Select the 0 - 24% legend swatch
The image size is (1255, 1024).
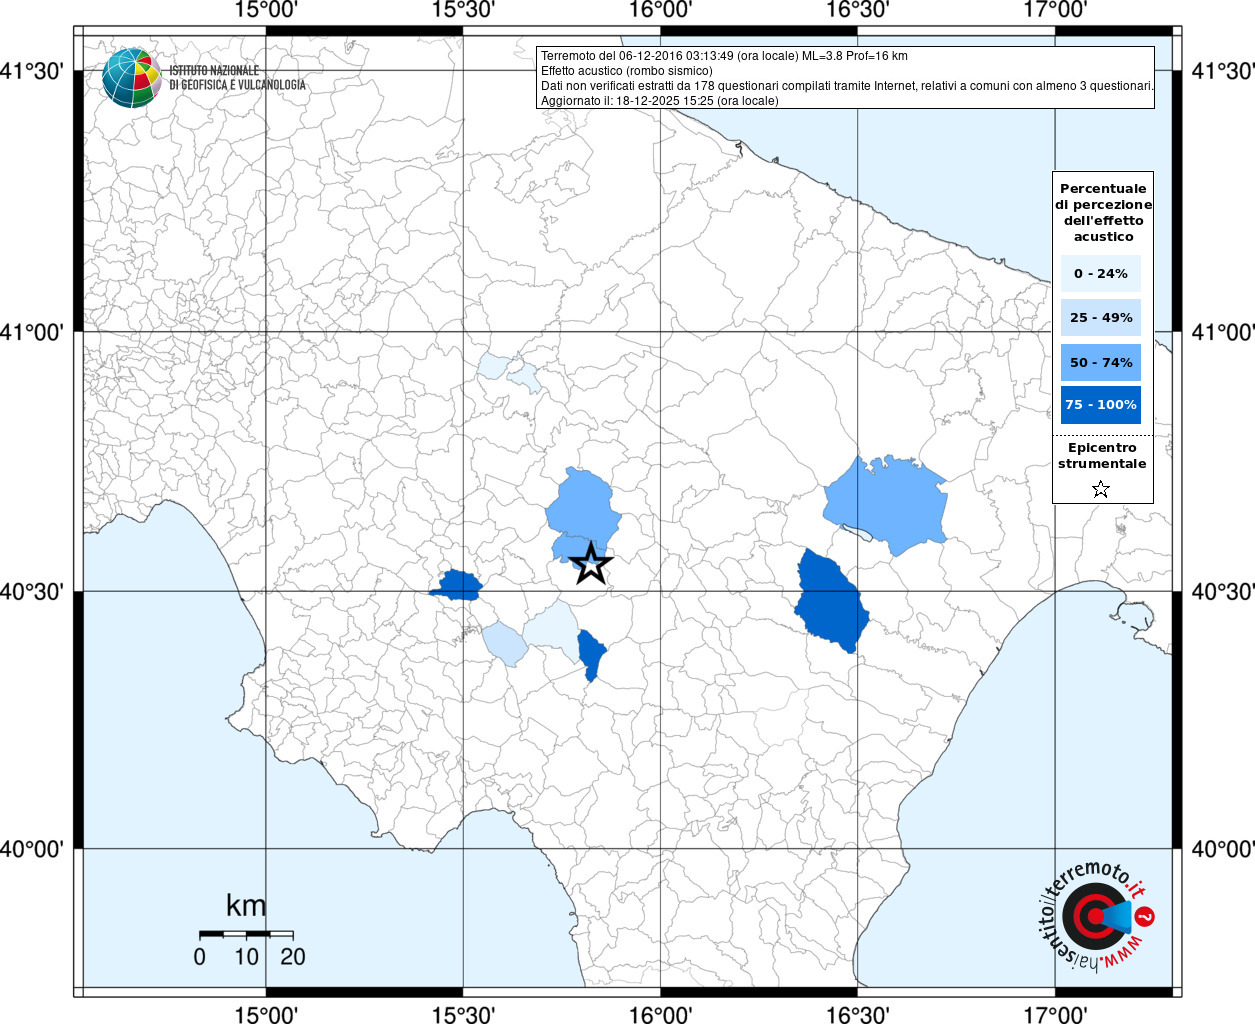(1101, 273)
